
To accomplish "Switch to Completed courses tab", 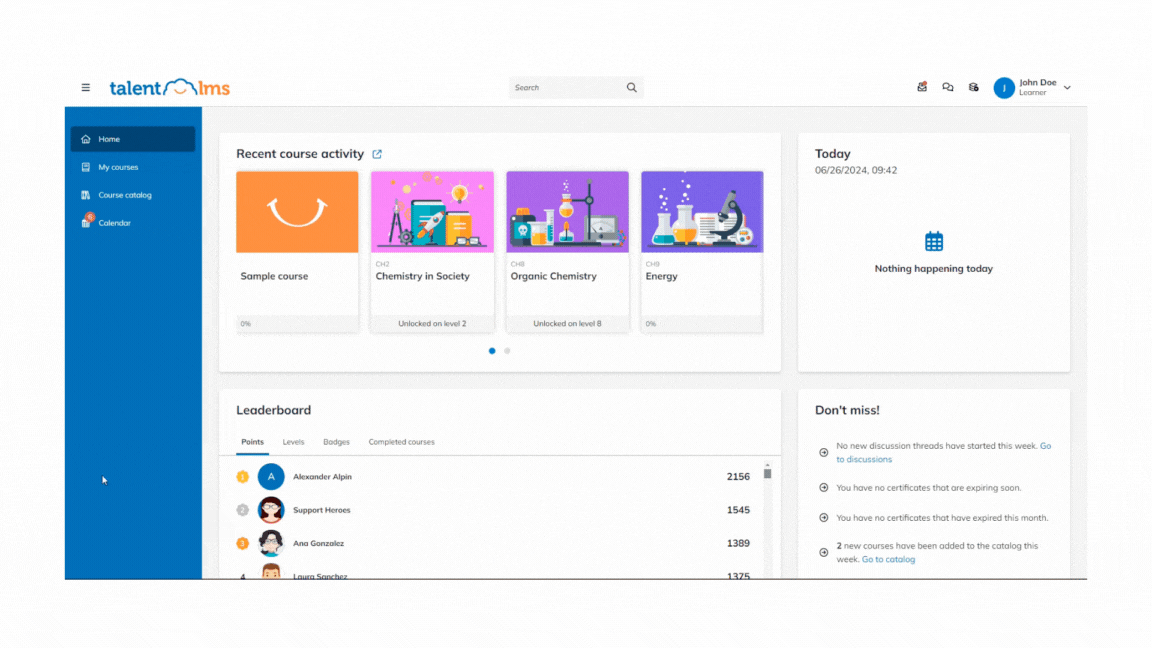I will click(x=401, y=442).
